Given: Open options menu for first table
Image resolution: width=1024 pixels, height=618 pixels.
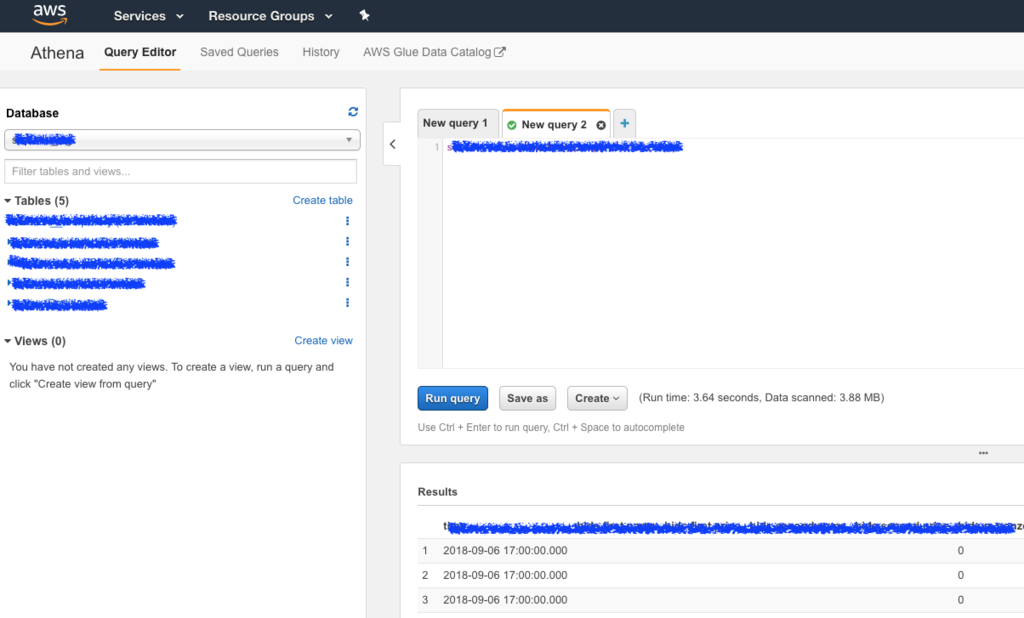Looking at the screenshot, I should pos(347,221).
